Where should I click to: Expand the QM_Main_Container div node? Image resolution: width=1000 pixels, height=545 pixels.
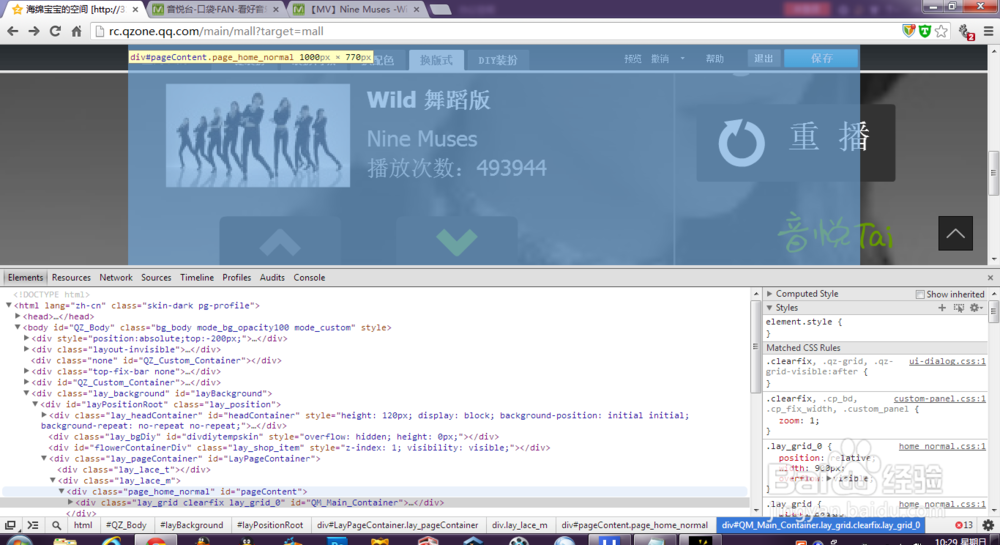point(70,502)
